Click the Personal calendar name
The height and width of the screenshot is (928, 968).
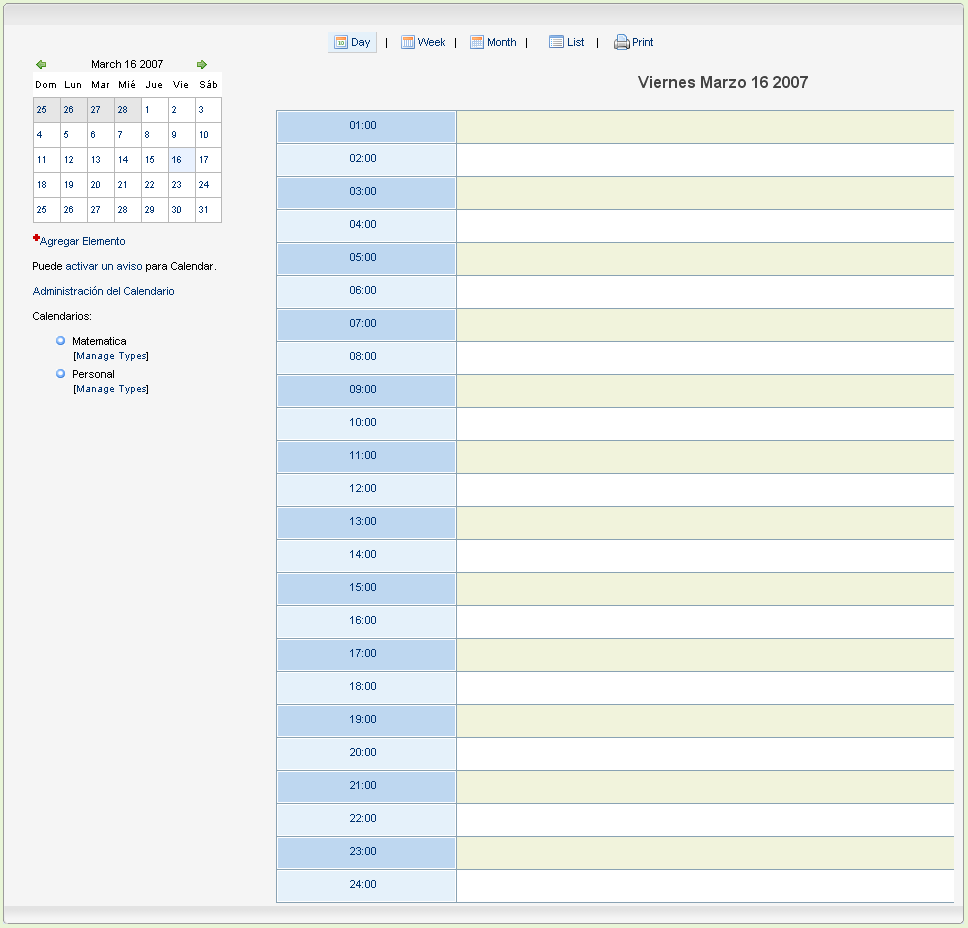pos(93,374)
